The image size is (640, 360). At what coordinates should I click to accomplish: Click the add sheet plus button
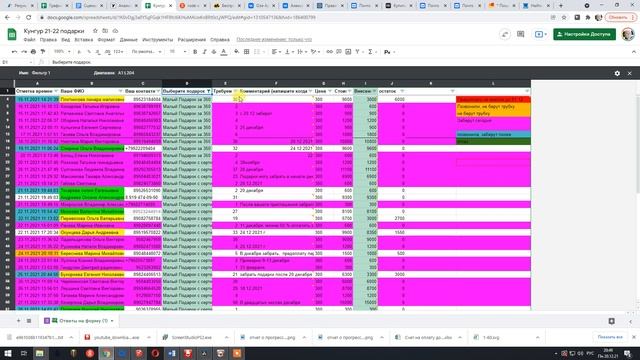pyautogui.click(x=18, y=321)
